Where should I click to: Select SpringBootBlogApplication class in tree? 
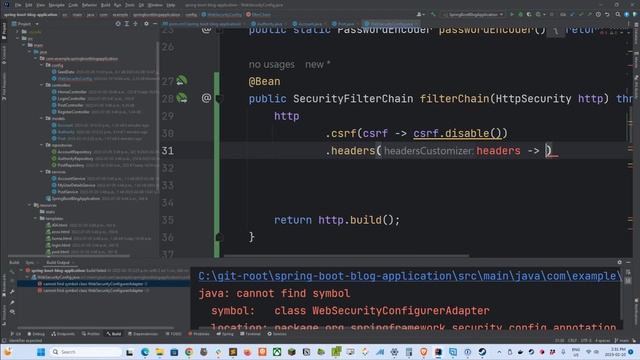click(76, 198)
